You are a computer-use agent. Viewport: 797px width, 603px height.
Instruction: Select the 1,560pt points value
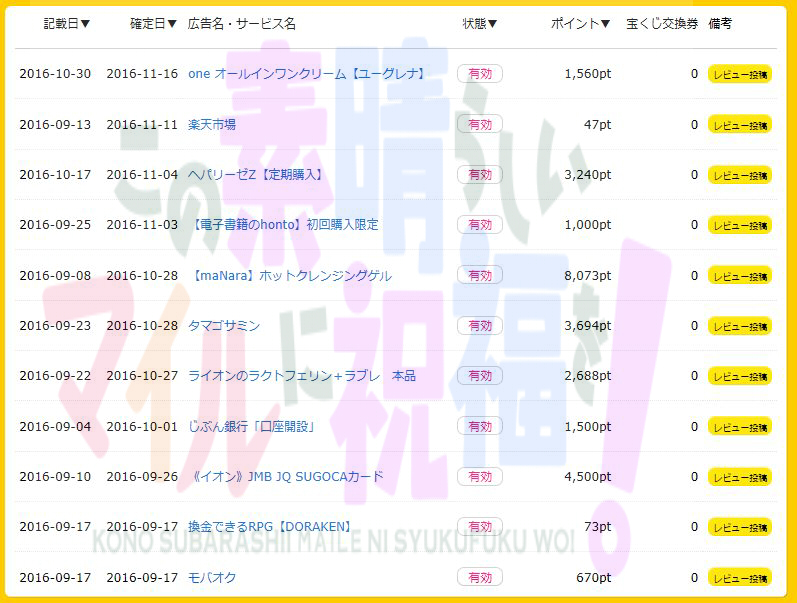[588, 74]
